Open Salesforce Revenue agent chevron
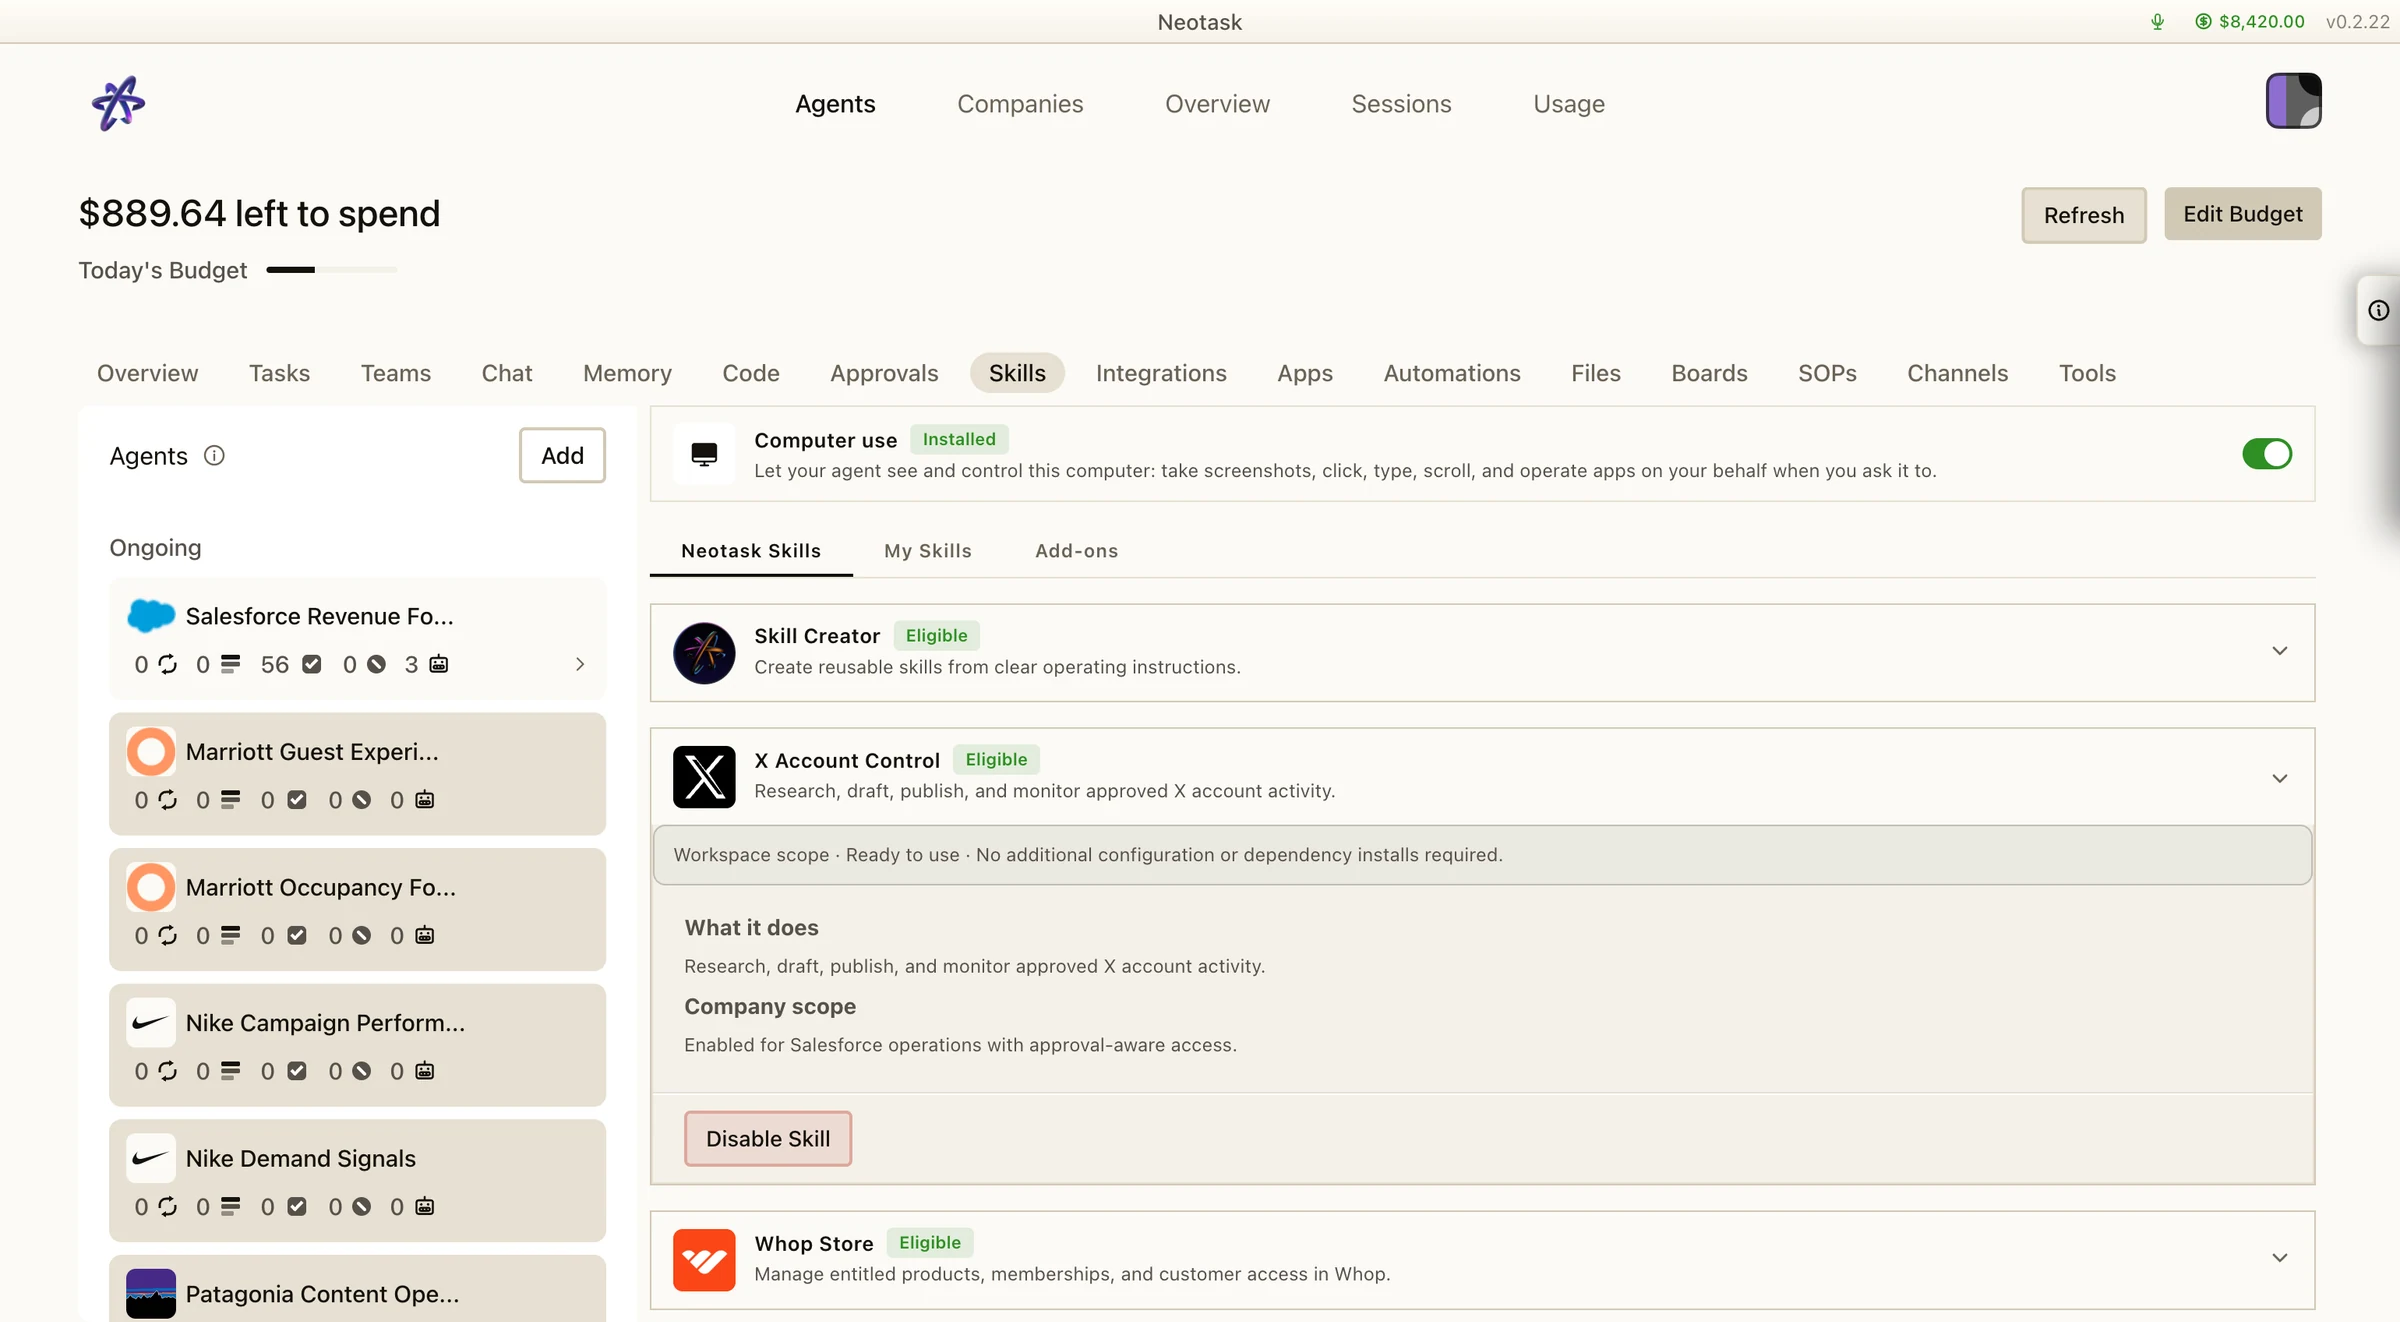Screen dimensions: 2400x1322 click(x=580, y=664)
